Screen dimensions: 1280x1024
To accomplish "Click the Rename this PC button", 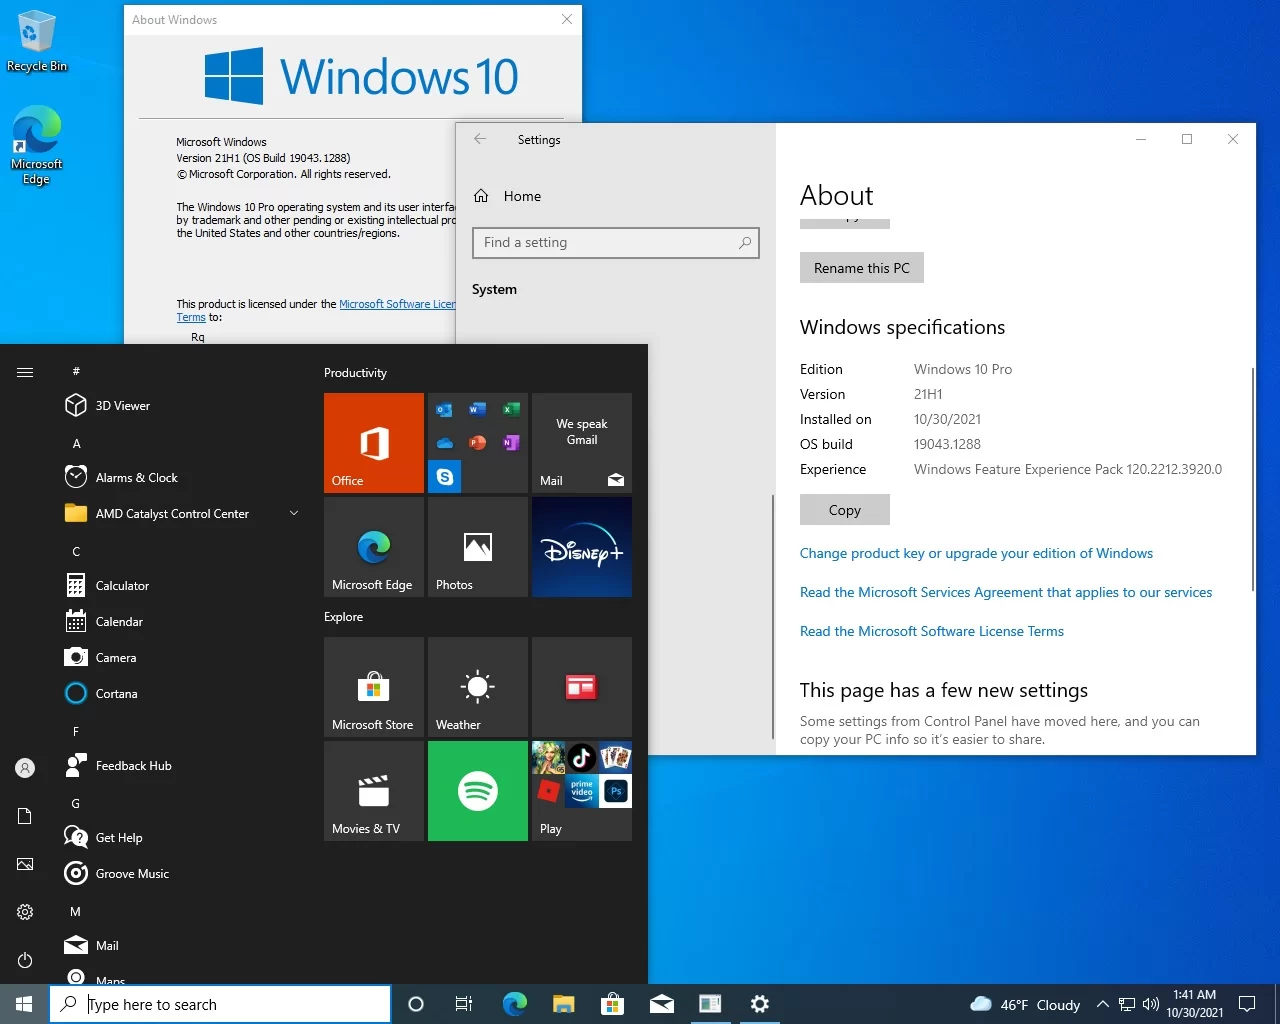I will tap(861, 268).
